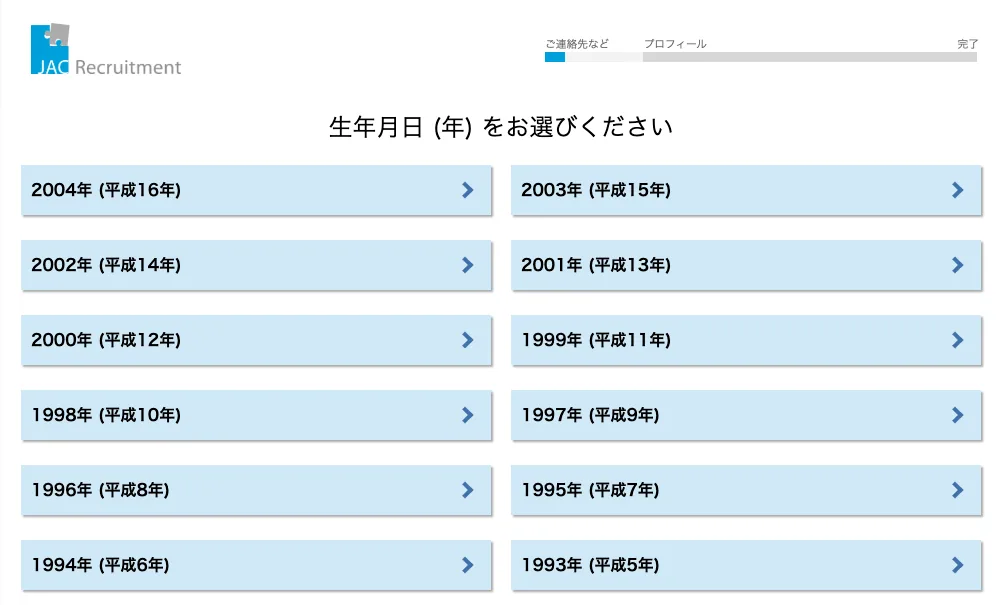Pick 1994年 (平成6年) as birth year

(257, 565)
